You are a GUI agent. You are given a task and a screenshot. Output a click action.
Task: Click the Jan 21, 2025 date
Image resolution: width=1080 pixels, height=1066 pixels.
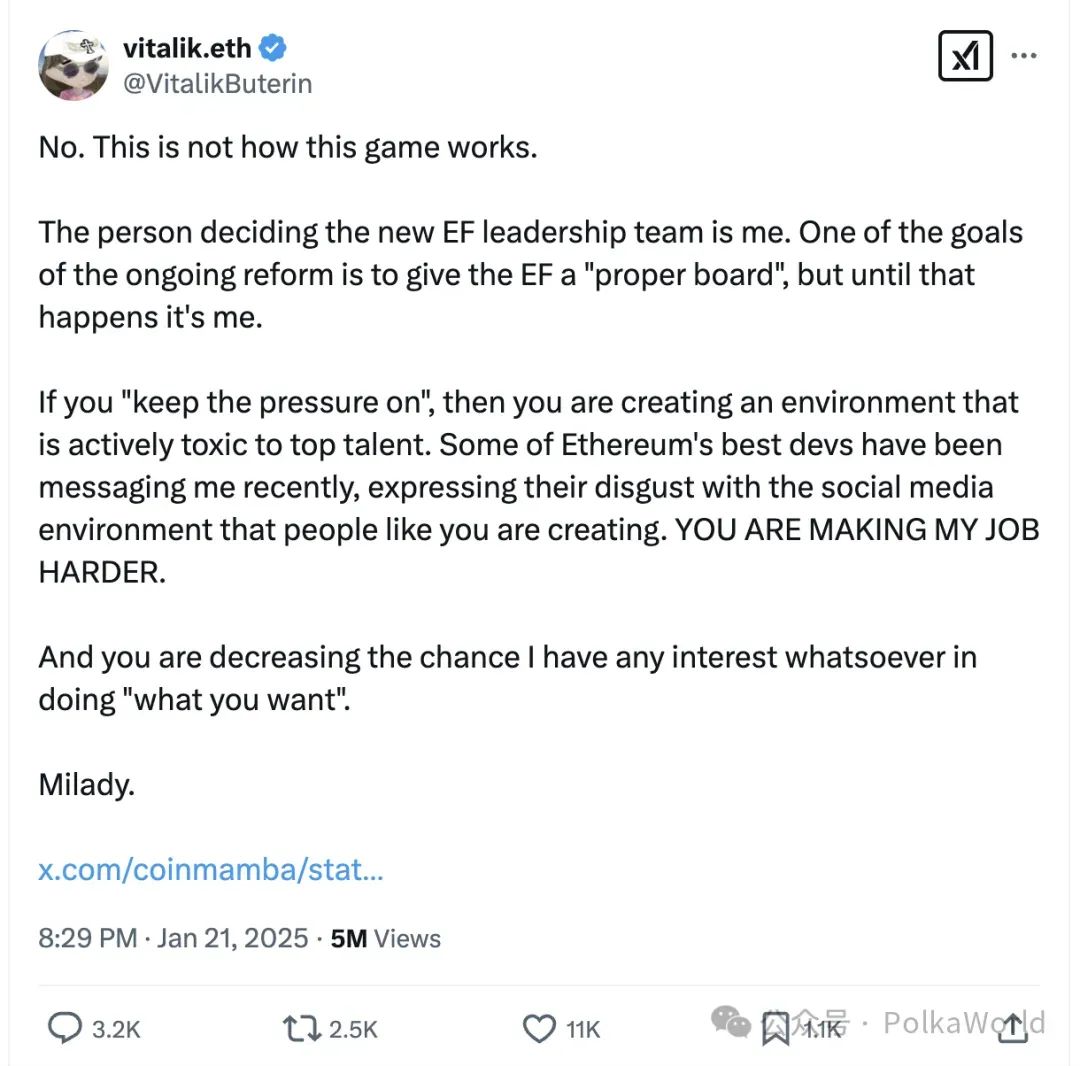point(232,938)
